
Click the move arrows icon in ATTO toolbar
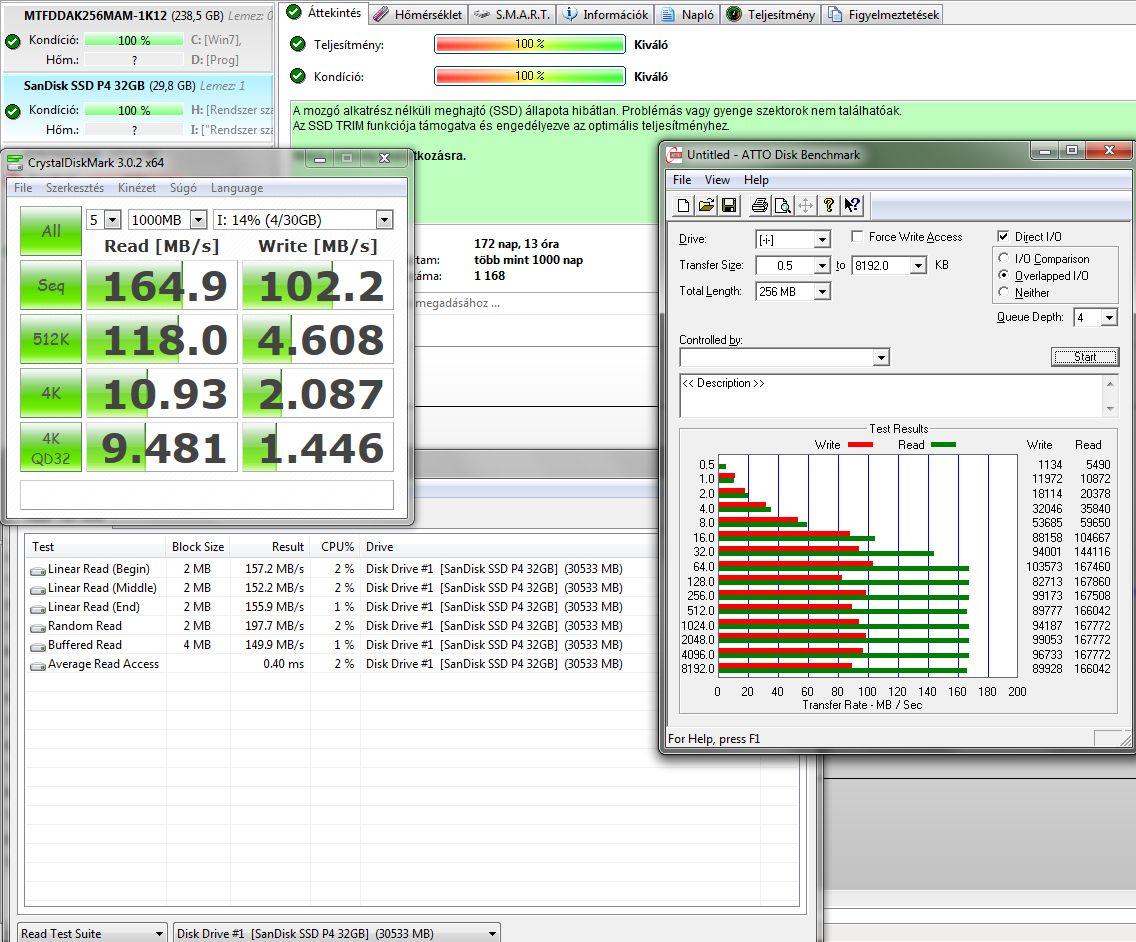[x=806, y=206]
